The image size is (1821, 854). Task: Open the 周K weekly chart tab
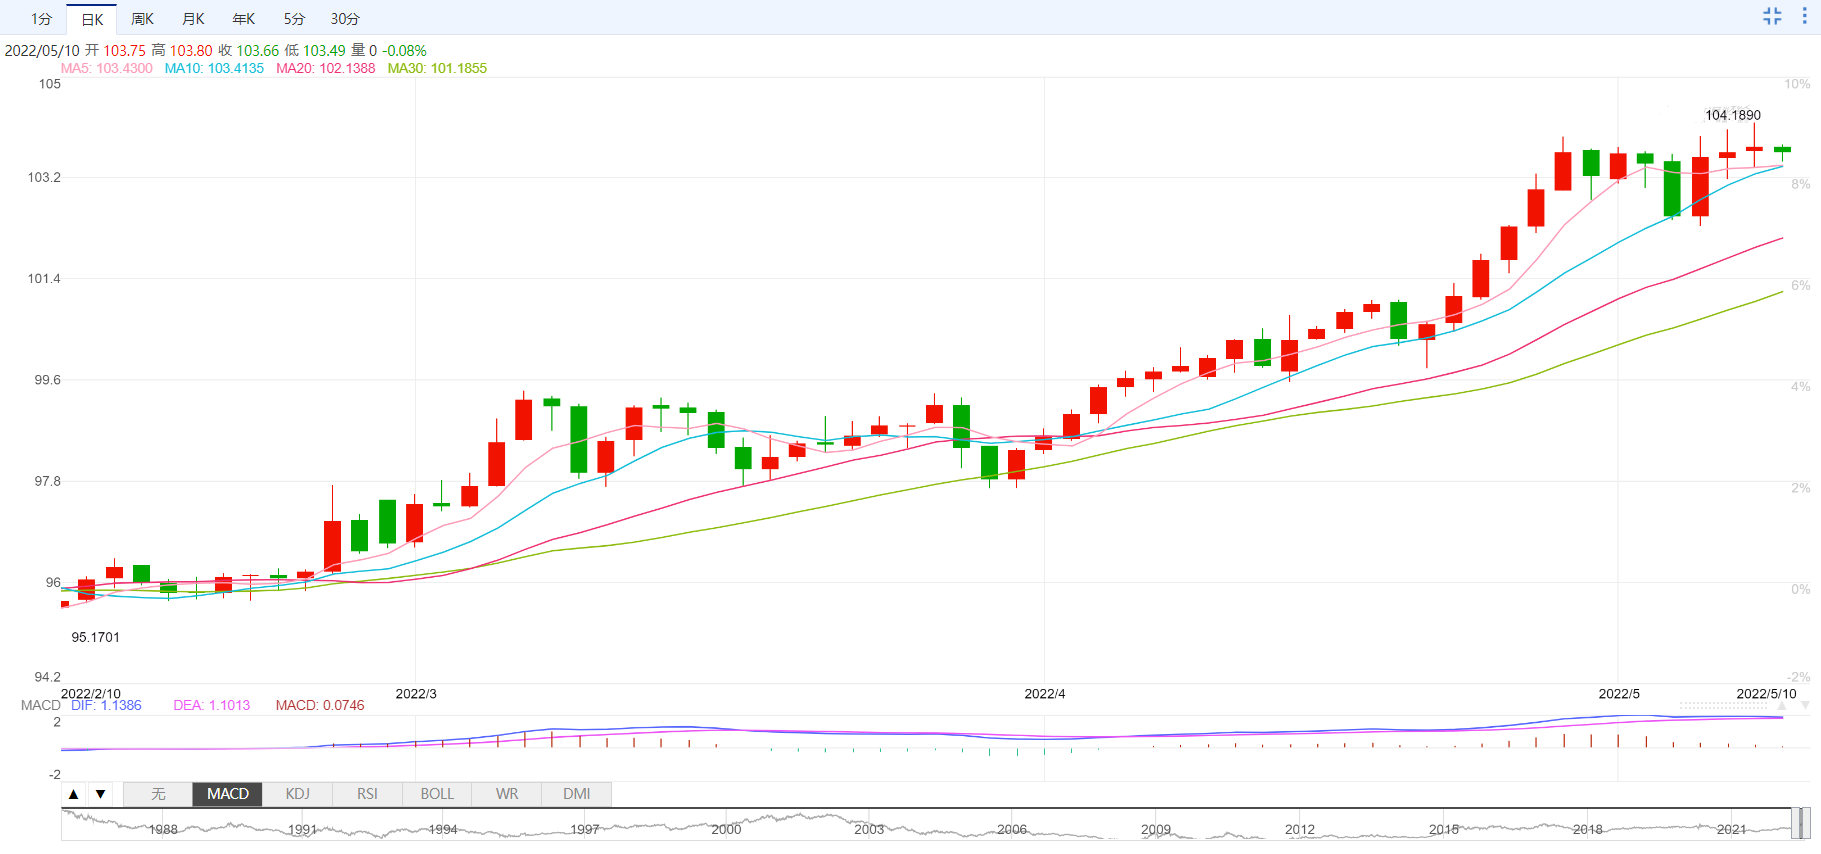[x=142, y=19]
